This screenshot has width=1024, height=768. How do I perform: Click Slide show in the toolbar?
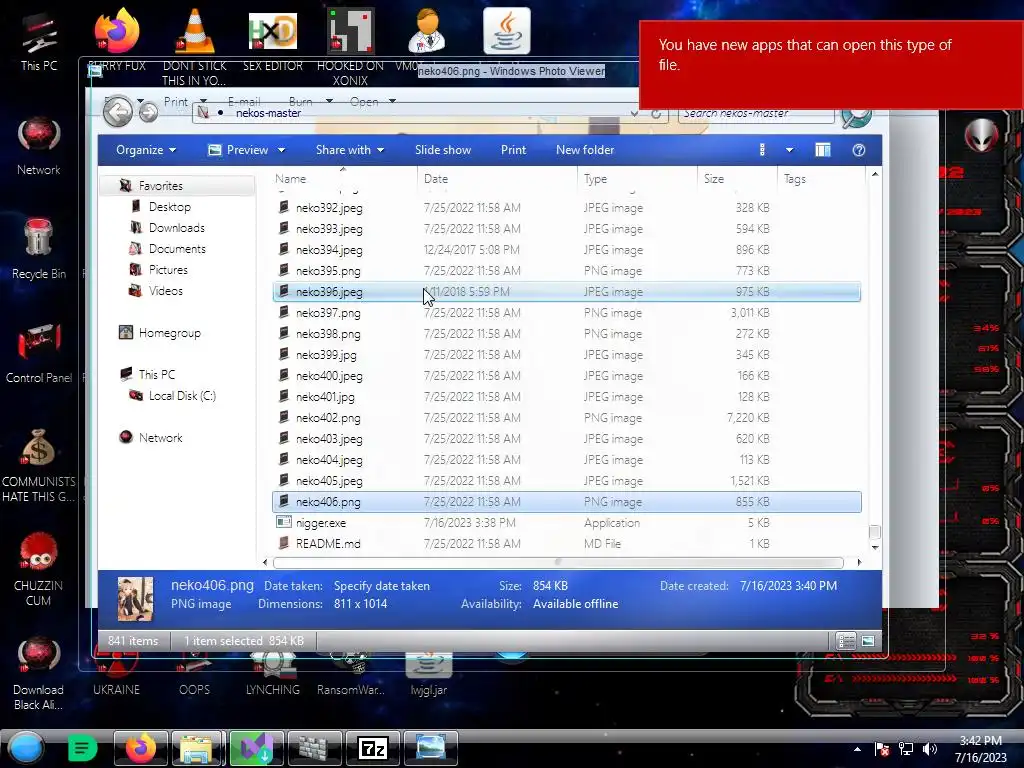443,150
